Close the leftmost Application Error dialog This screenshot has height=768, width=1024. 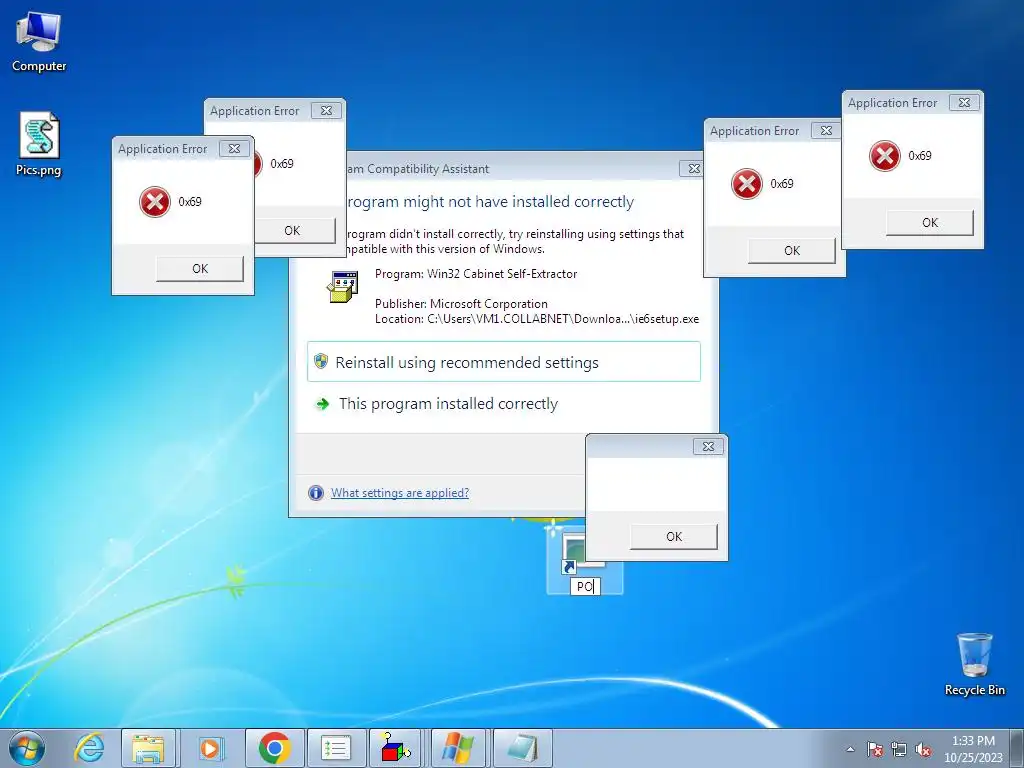(x=234, y=149)
